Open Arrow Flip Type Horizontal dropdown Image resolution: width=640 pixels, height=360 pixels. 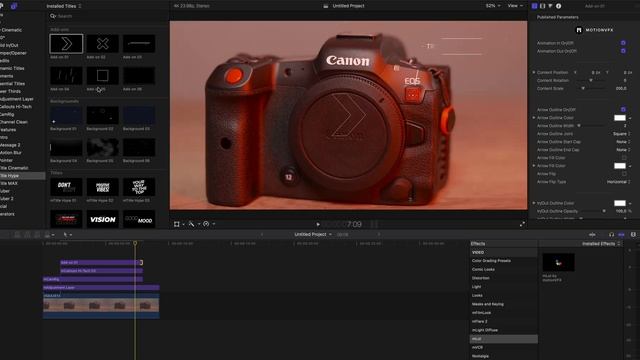[619, 182]
